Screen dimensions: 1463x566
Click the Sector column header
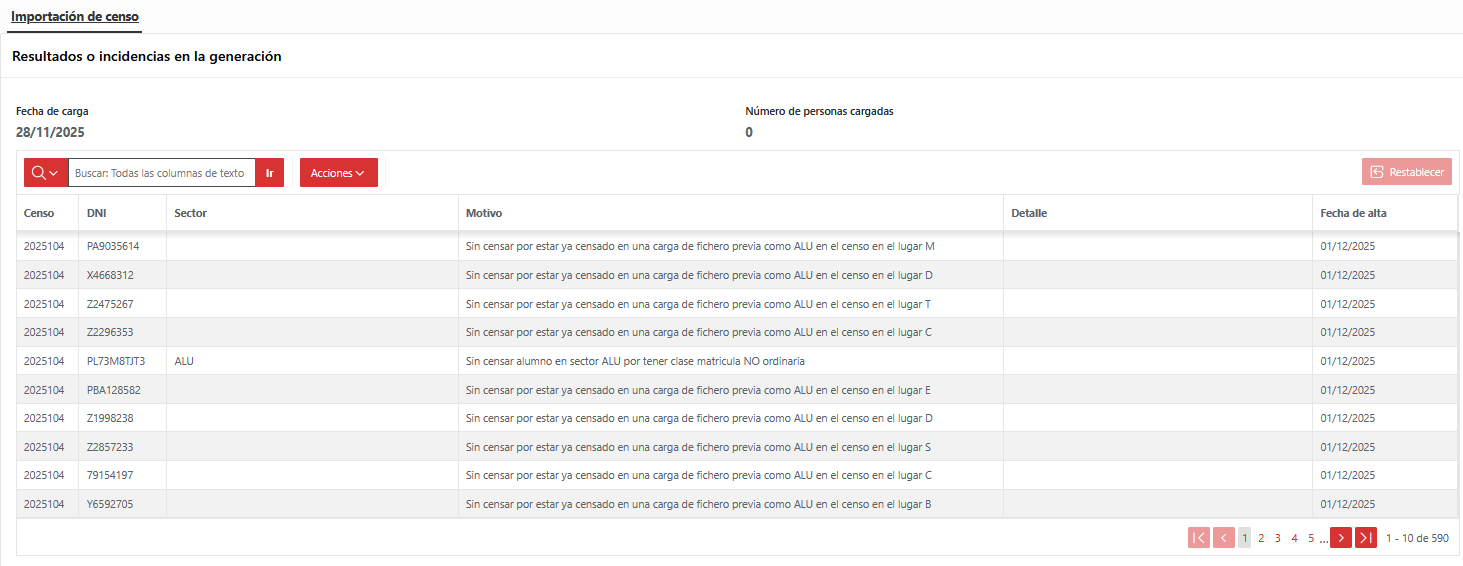pos(190,213)
